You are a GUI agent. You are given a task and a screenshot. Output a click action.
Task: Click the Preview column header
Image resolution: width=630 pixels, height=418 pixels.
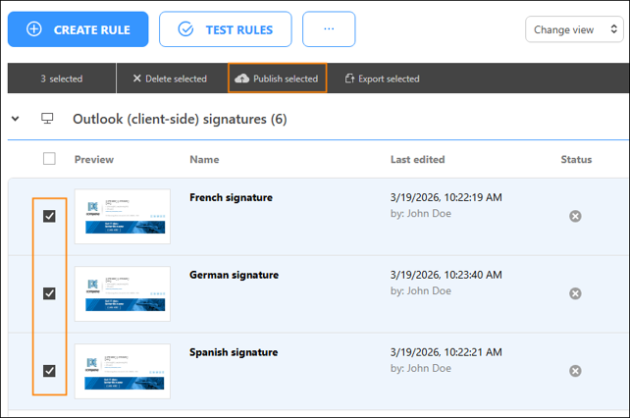(x=94, y=160)
